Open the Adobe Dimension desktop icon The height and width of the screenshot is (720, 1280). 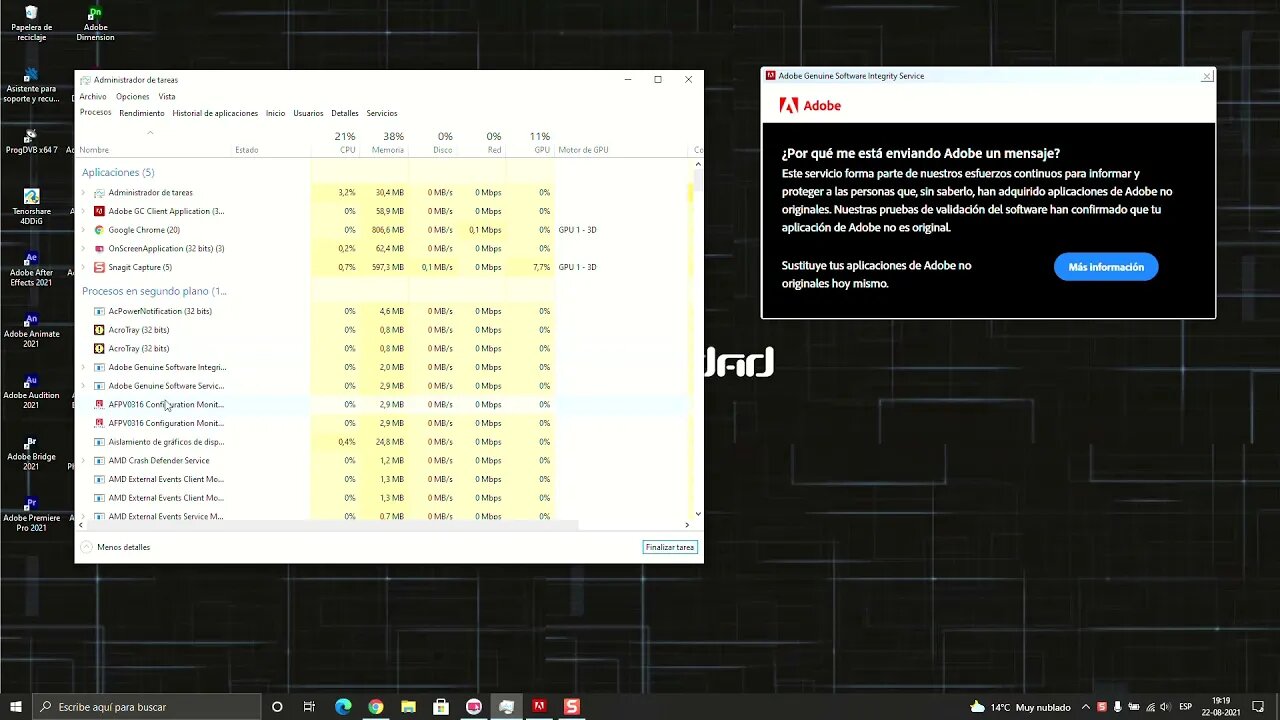pos(95,23)
